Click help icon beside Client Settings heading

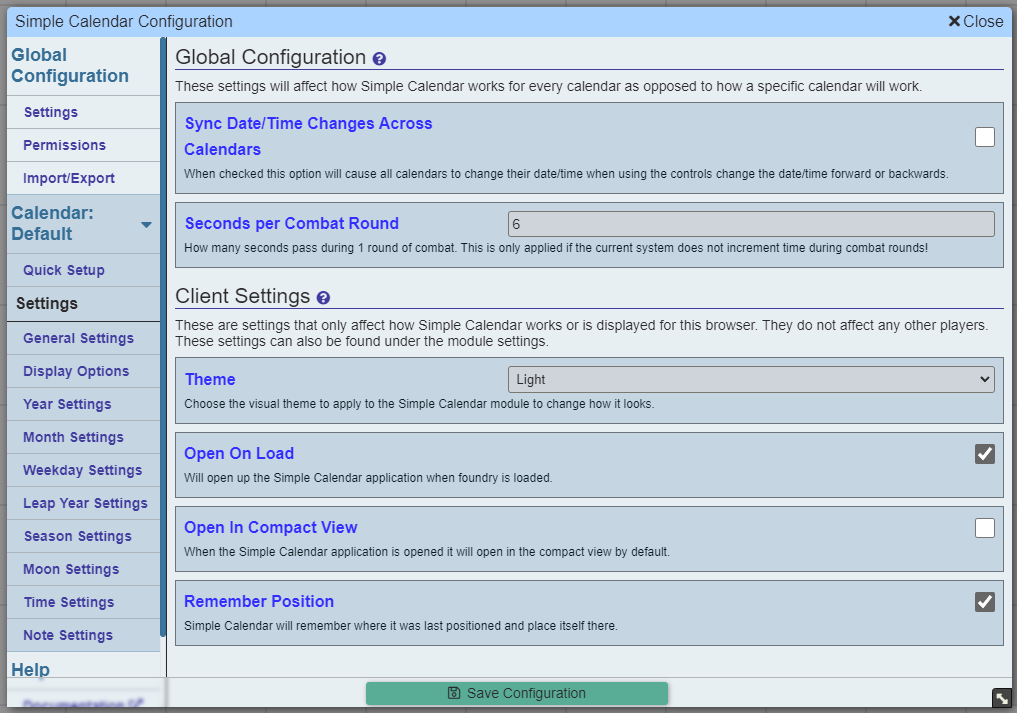pyautogui.click(x=323, y=298)
